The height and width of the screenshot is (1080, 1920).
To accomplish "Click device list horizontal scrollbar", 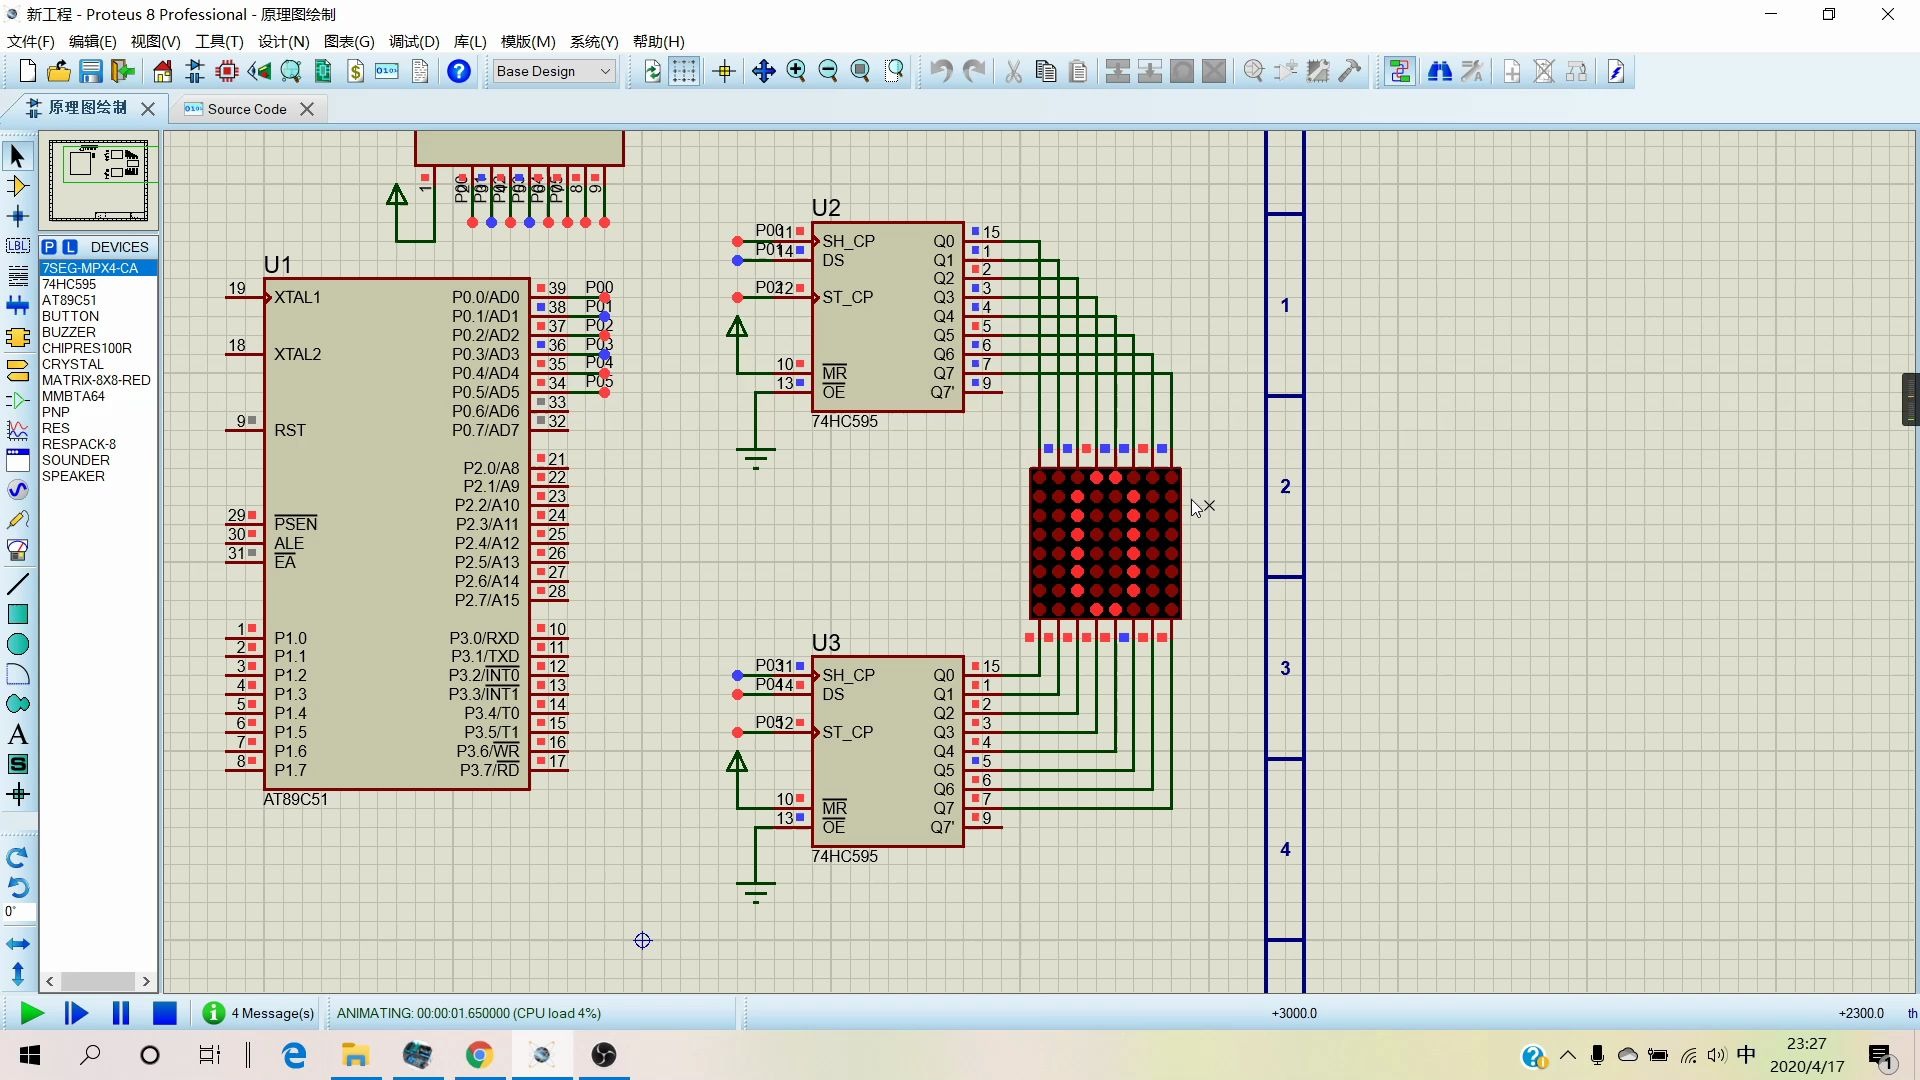I will pos(98,981).
